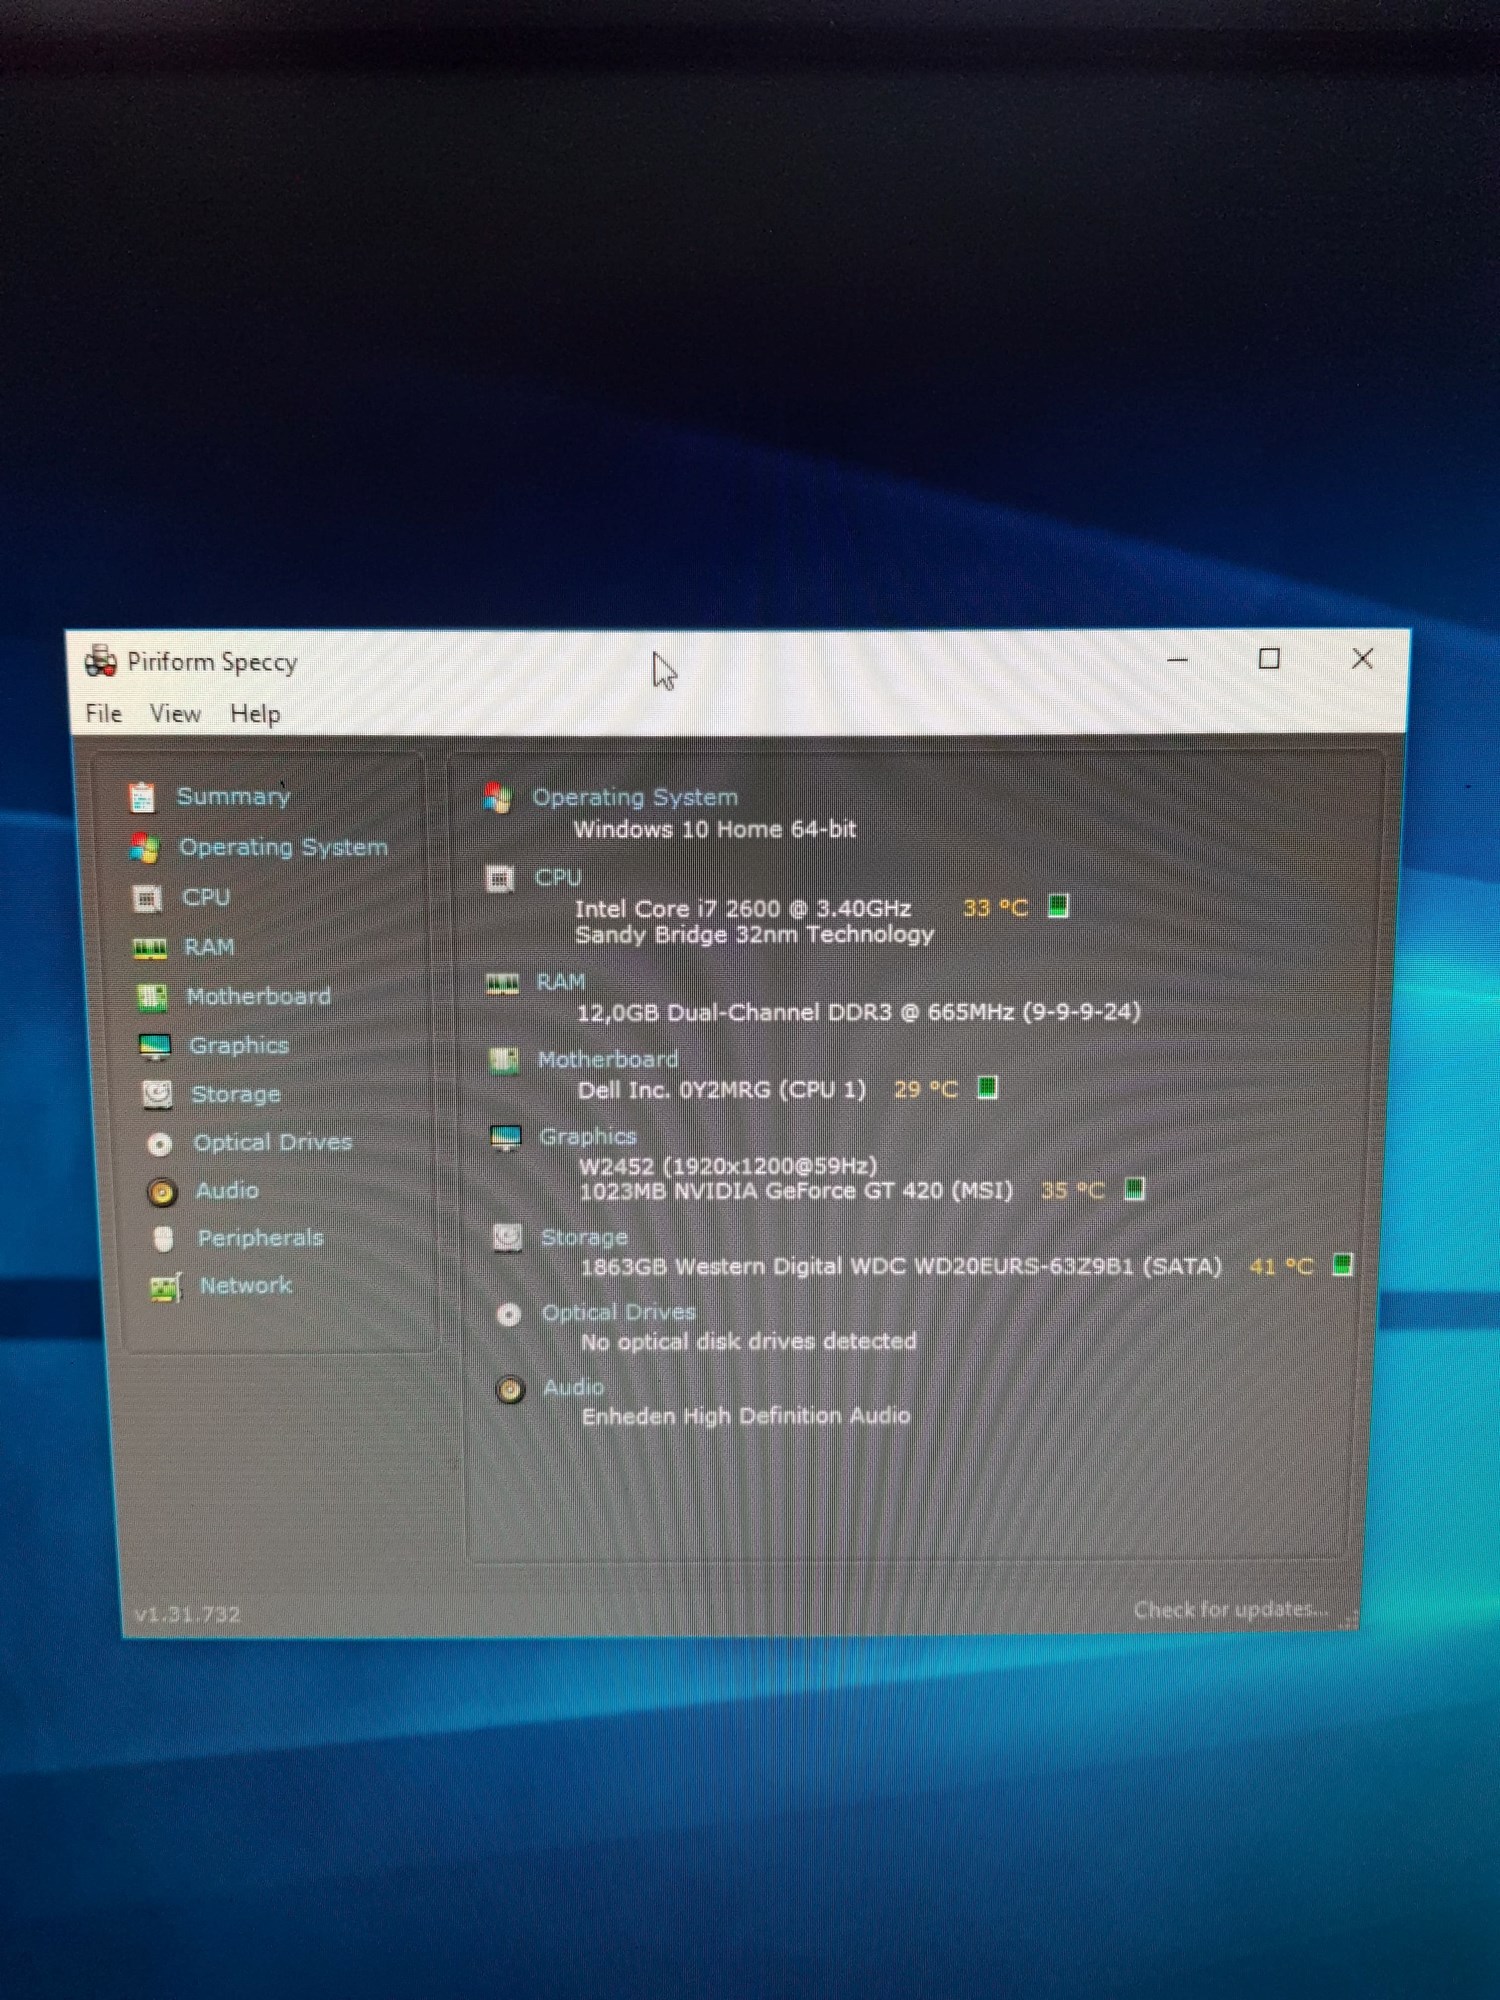Click the Motherboard icon in summary pane
Viewport: 1500px width, 2000px height.
pyautogui.click(x=504, y=1060)
